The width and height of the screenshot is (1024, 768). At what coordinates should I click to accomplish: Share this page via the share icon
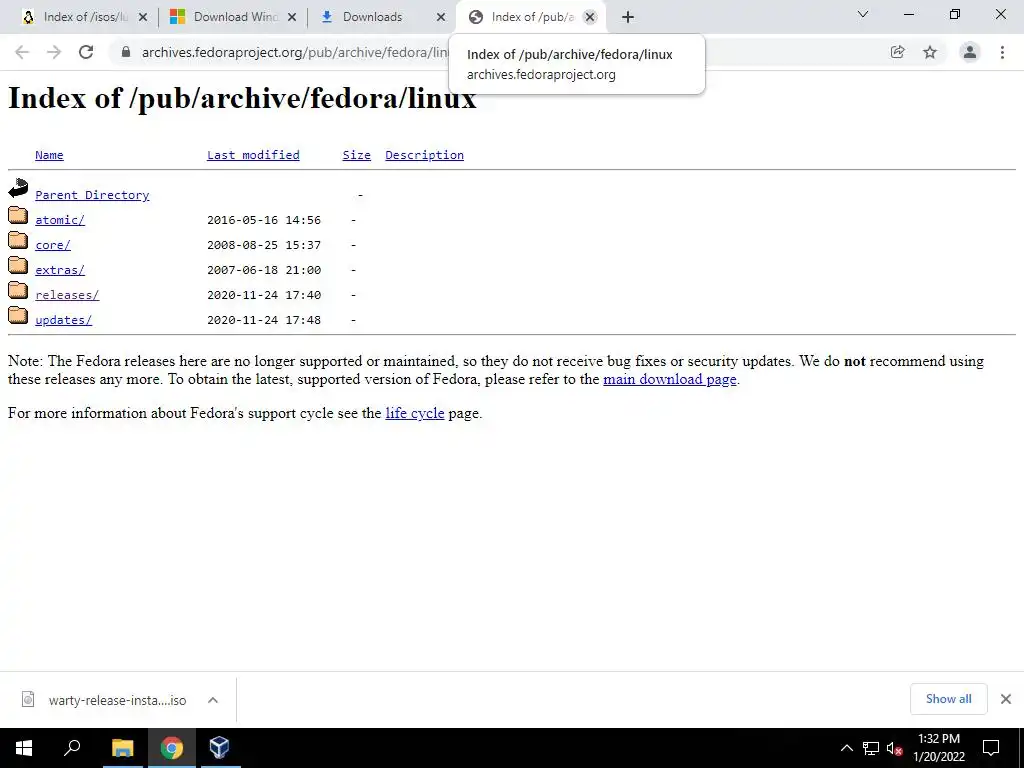pyautogui.click(x=898, y=52)
